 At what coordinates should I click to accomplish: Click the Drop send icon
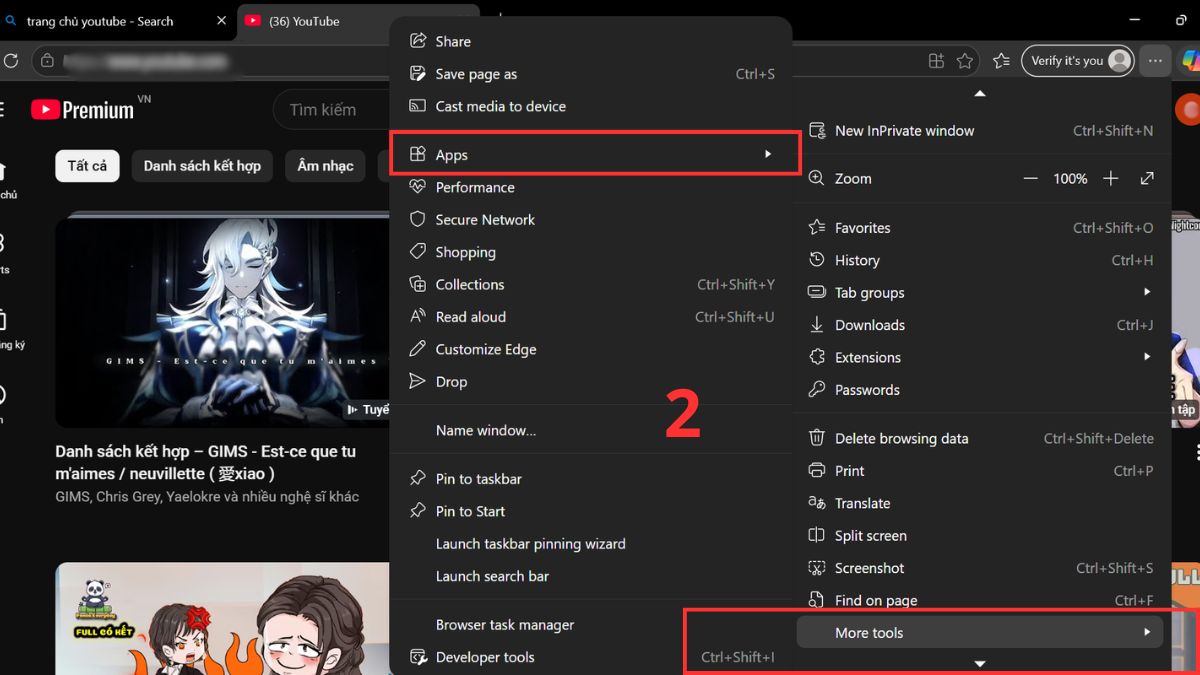click(418, 381)
